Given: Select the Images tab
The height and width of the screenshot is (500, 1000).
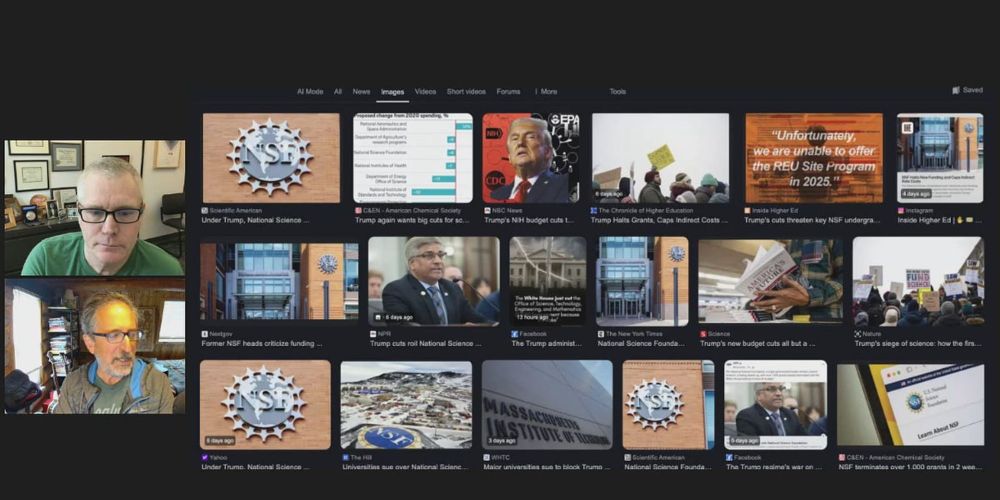Looking at the screenshot, I should [x=392, y=92].
